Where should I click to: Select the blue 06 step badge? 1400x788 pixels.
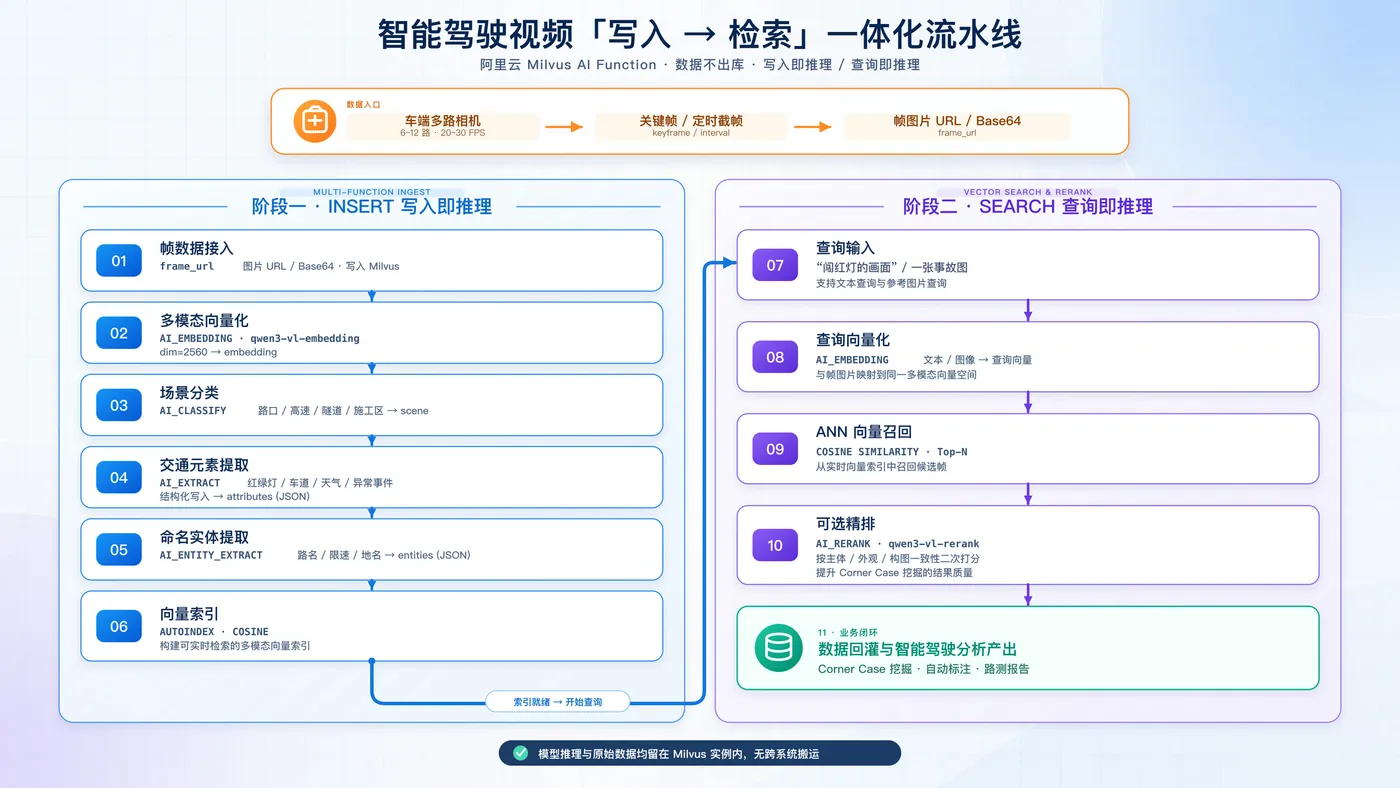coord(119,626)
